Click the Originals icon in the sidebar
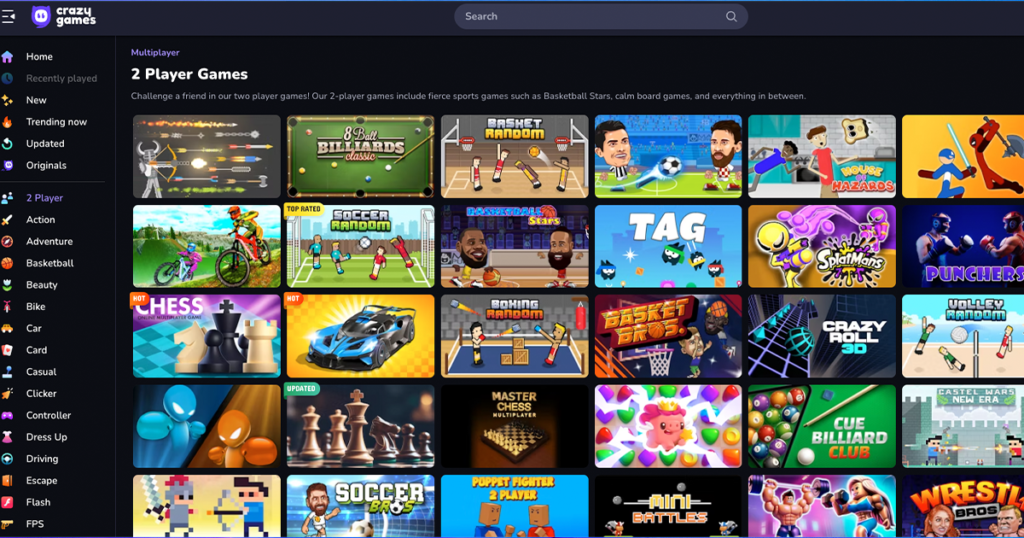The width and height of the screenshot is (1024, 538). 7,165
